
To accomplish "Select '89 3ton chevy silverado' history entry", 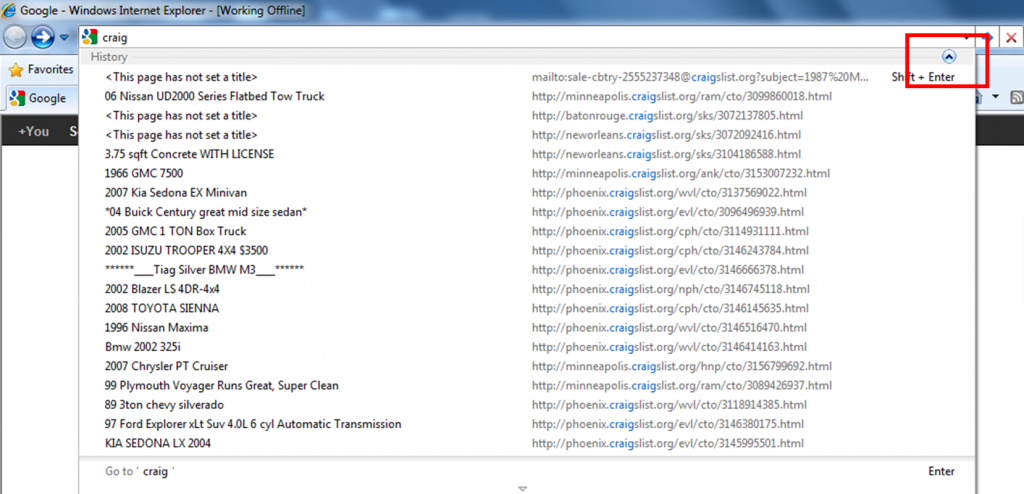I will pos(526,405).
